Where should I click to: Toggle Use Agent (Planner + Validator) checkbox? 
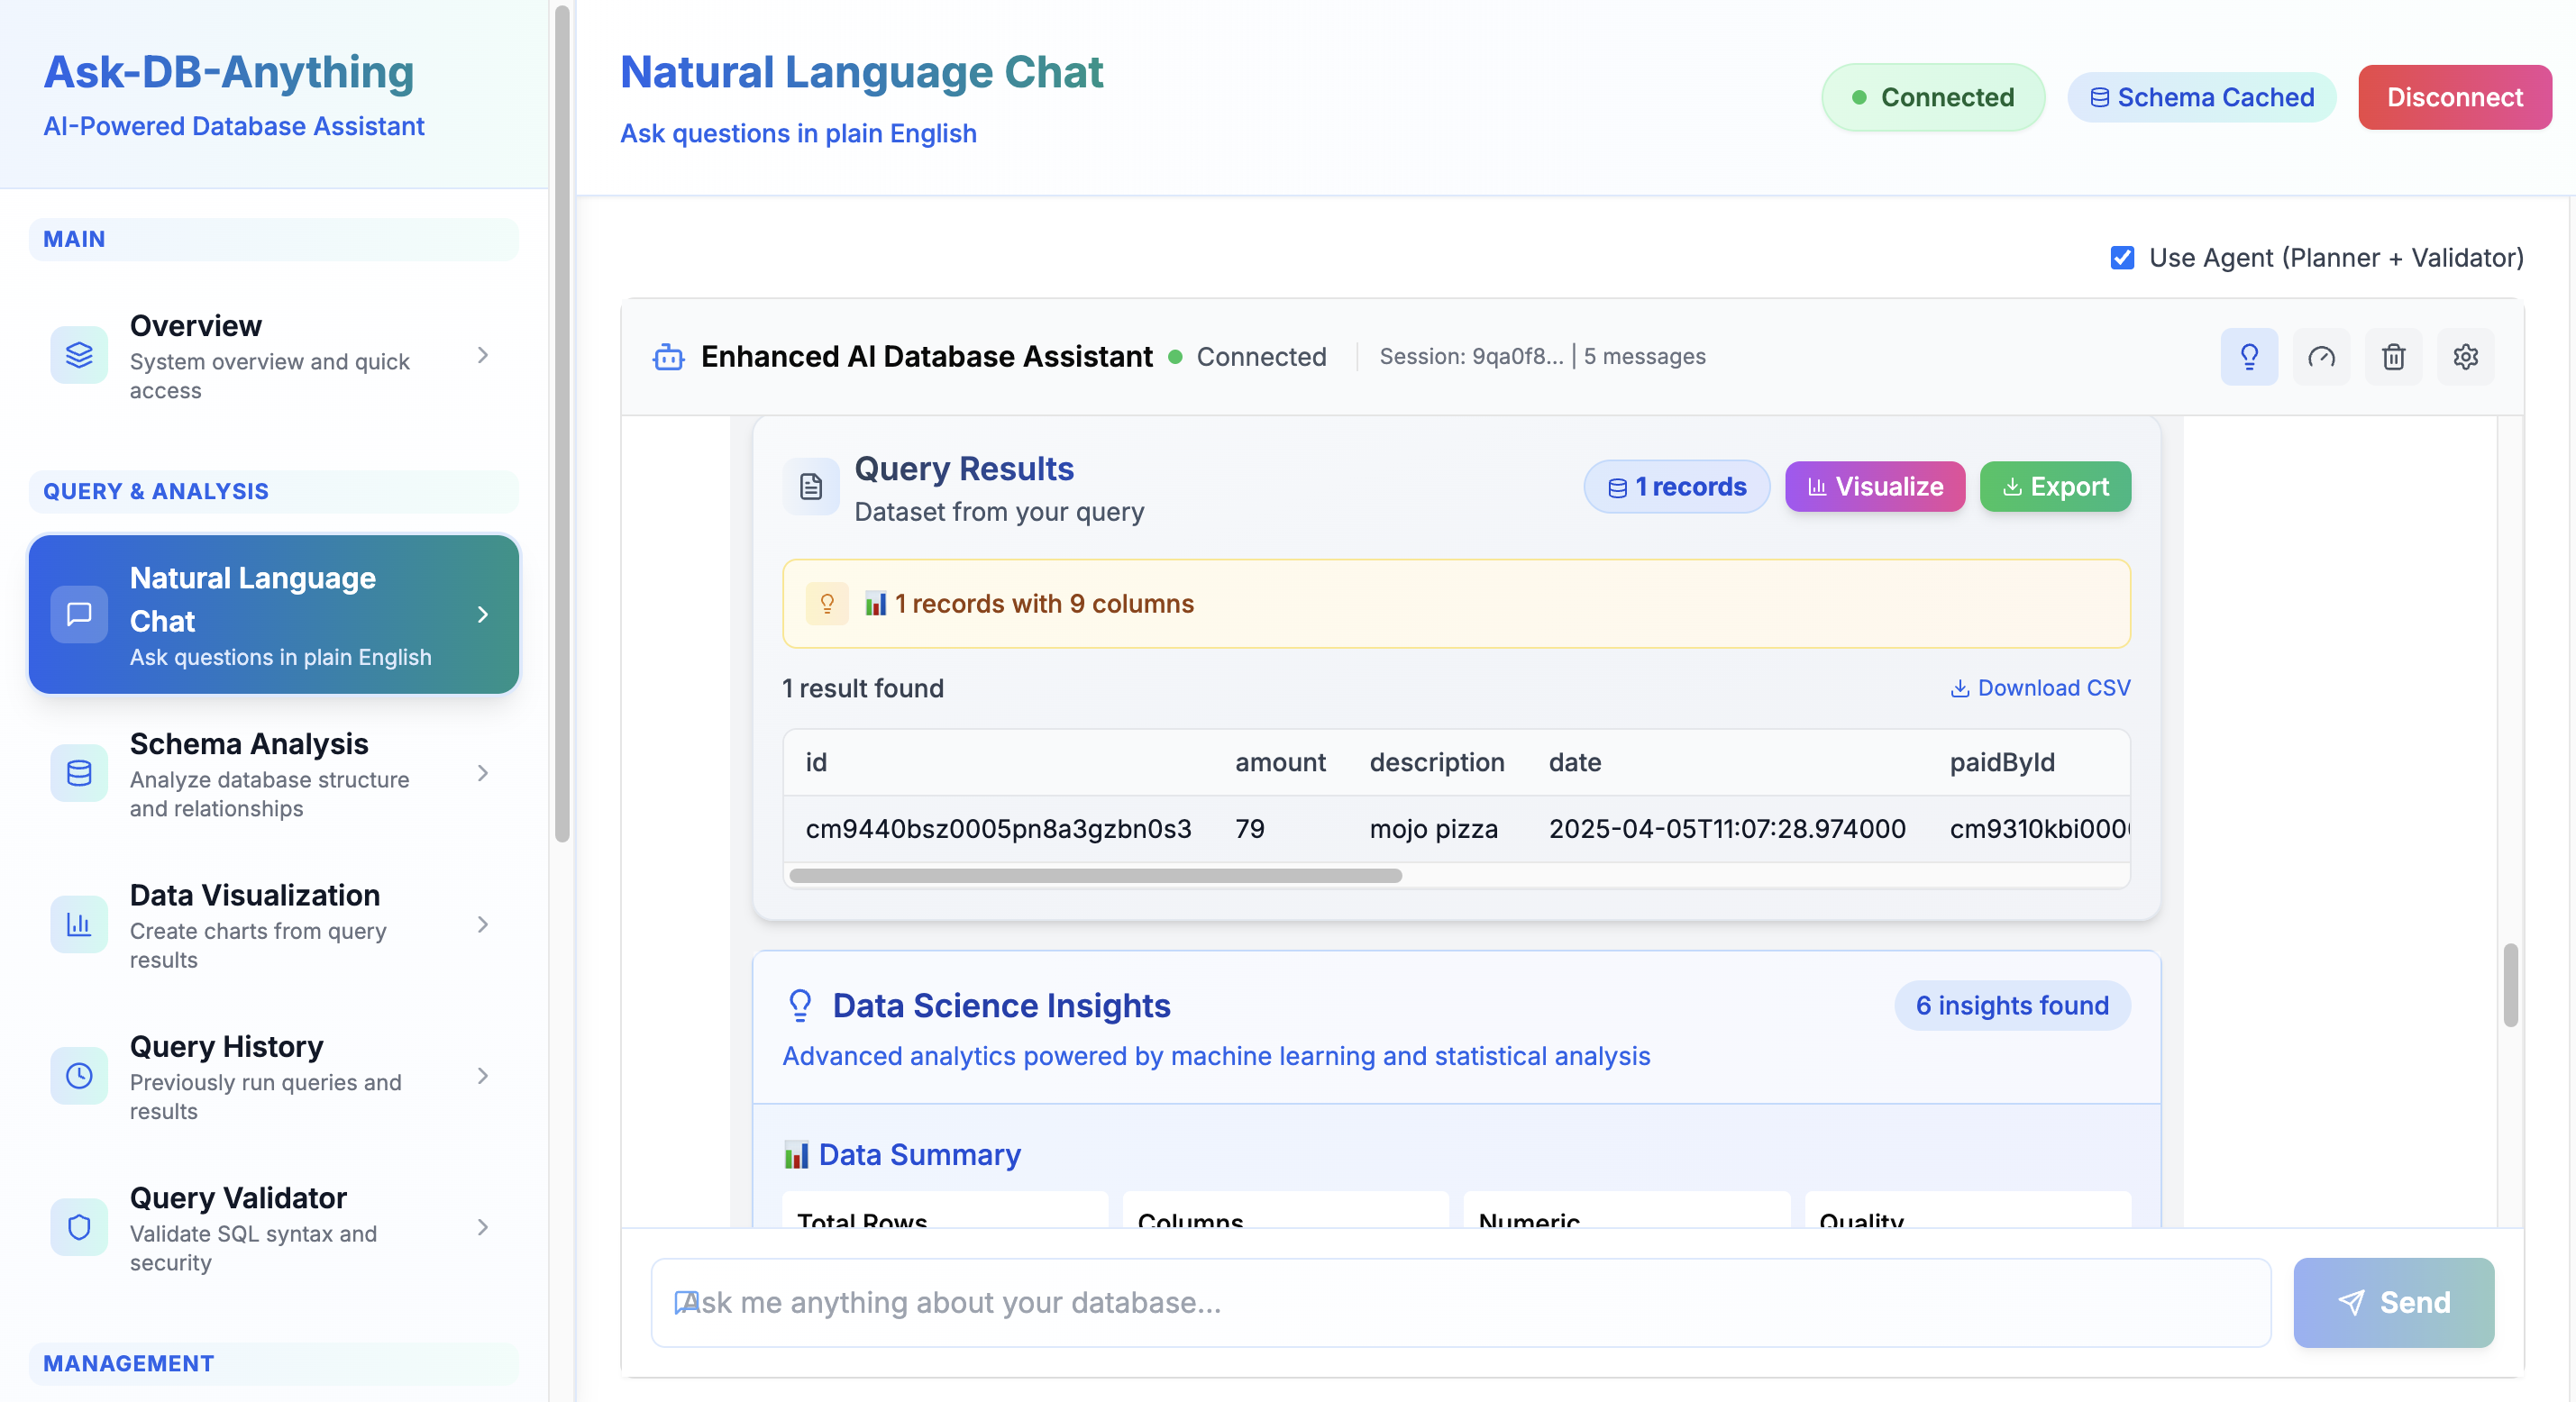click(2122, 258)
